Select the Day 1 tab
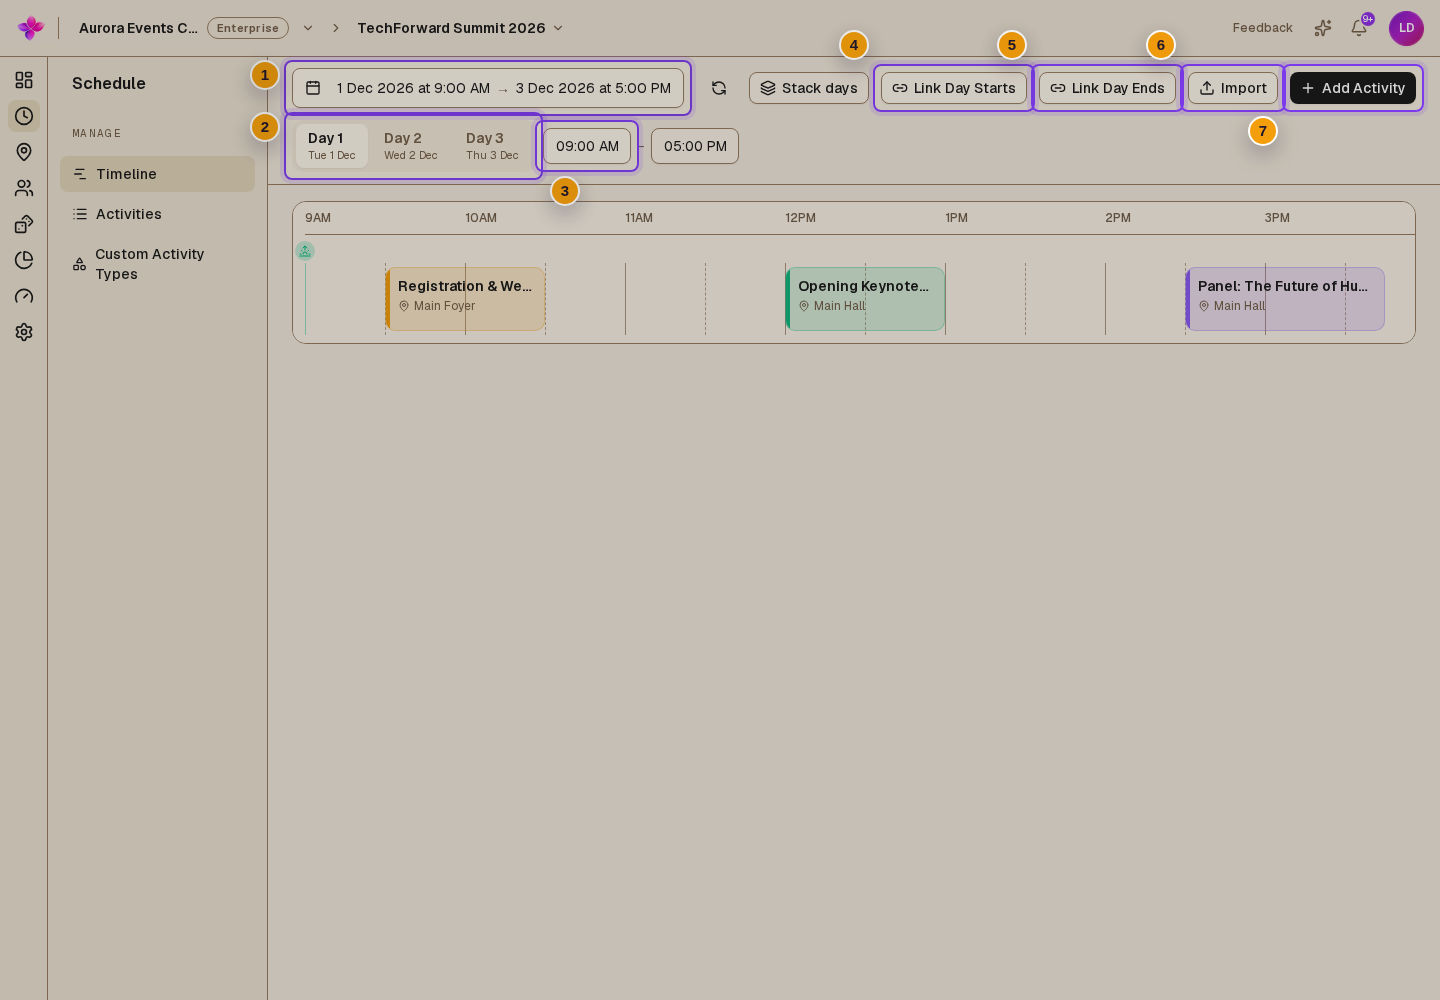This screenshot has height=1000, width=1440. 332,146
